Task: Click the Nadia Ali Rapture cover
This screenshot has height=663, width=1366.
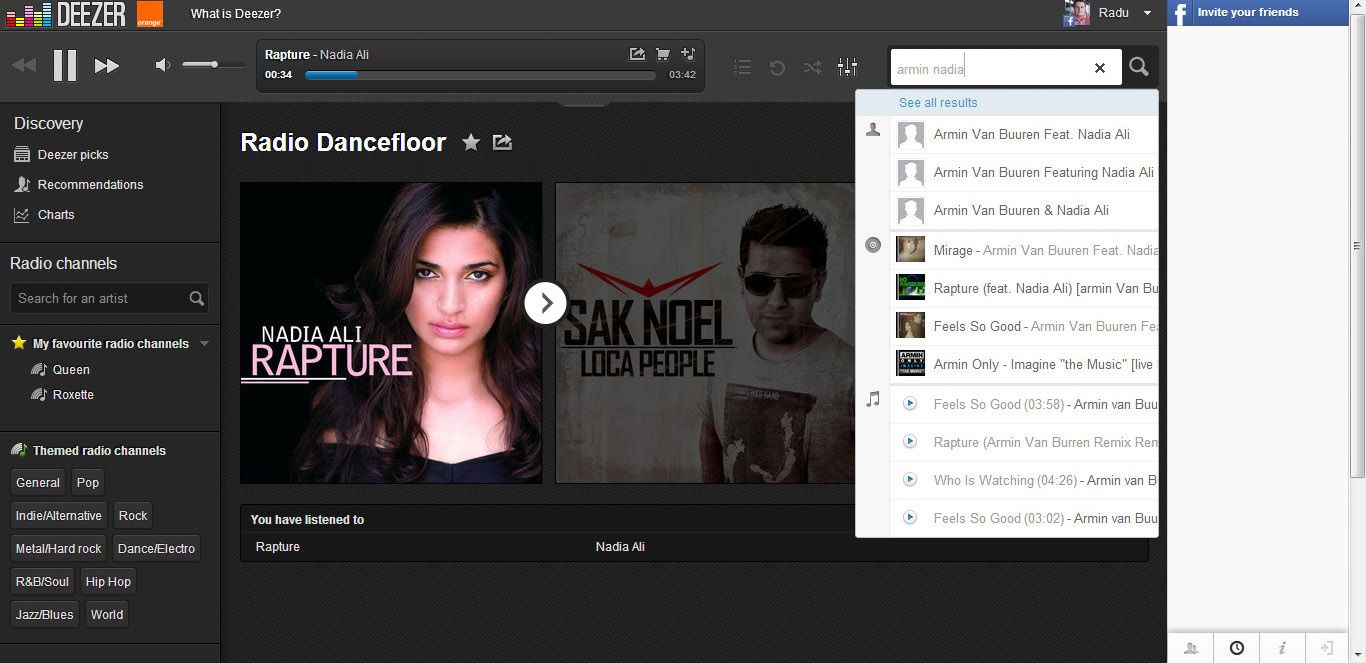Action: [391, 333]
